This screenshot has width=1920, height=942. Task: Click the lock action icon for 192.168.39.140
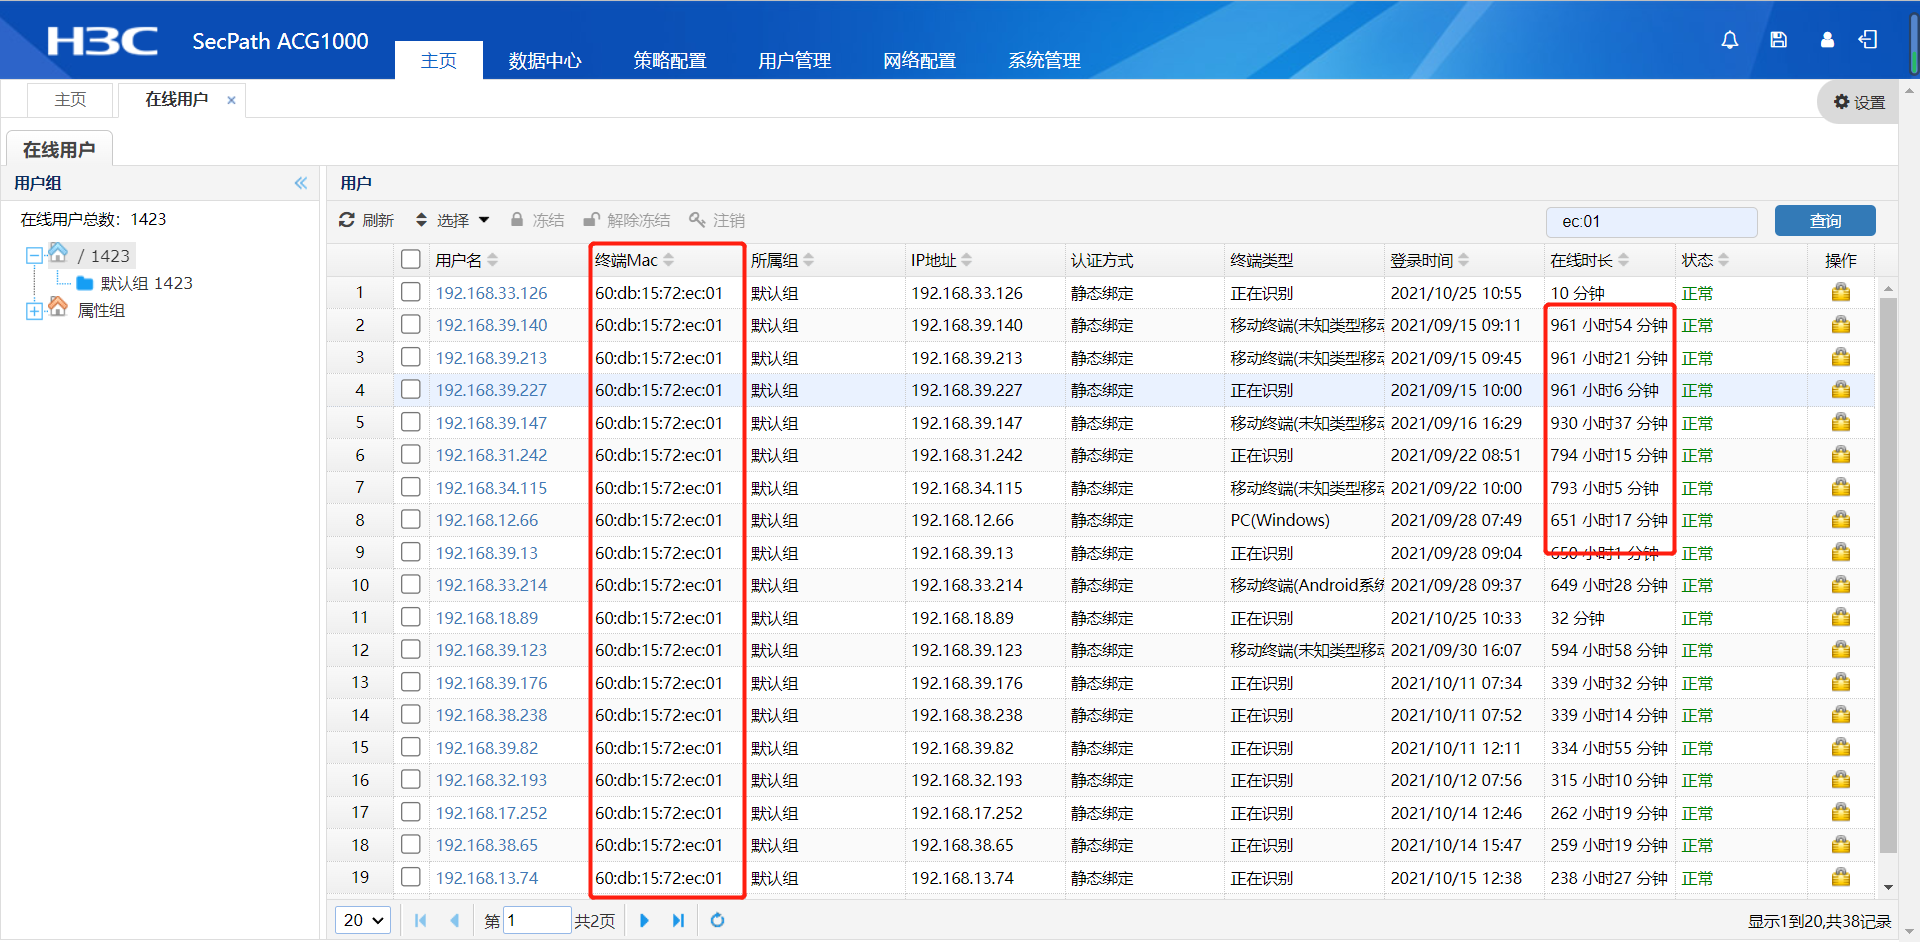(1841, 325)
